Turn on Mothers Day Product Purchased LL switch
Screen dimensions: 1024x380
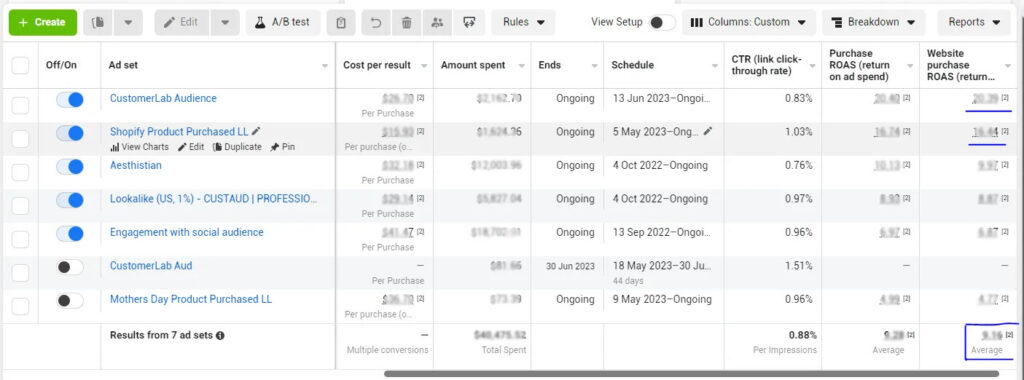70,300
